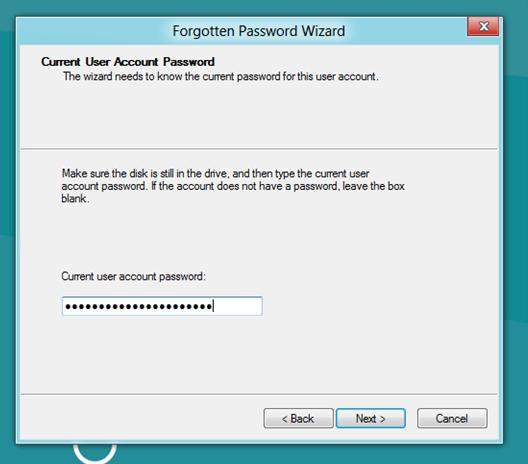Click the white circle icon below the dialog
Image resolution: width=528 pixels, height=464 pixels.
tap(95, 453)
